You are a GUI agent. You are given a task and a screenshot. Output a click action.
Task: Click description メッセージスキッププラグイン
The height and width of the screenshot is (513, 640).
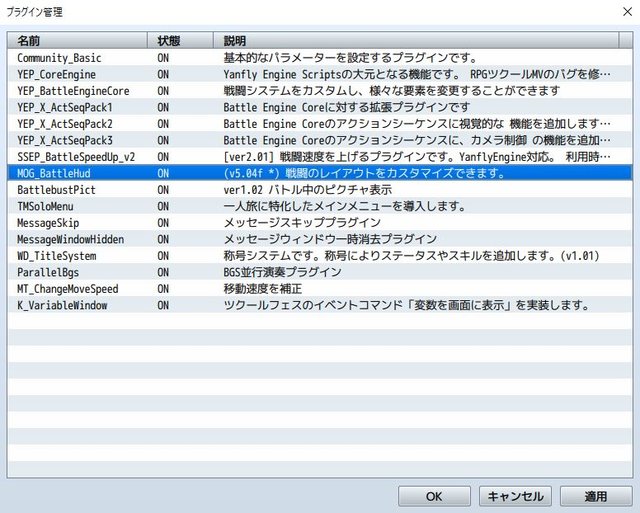(x=302, y=223)
